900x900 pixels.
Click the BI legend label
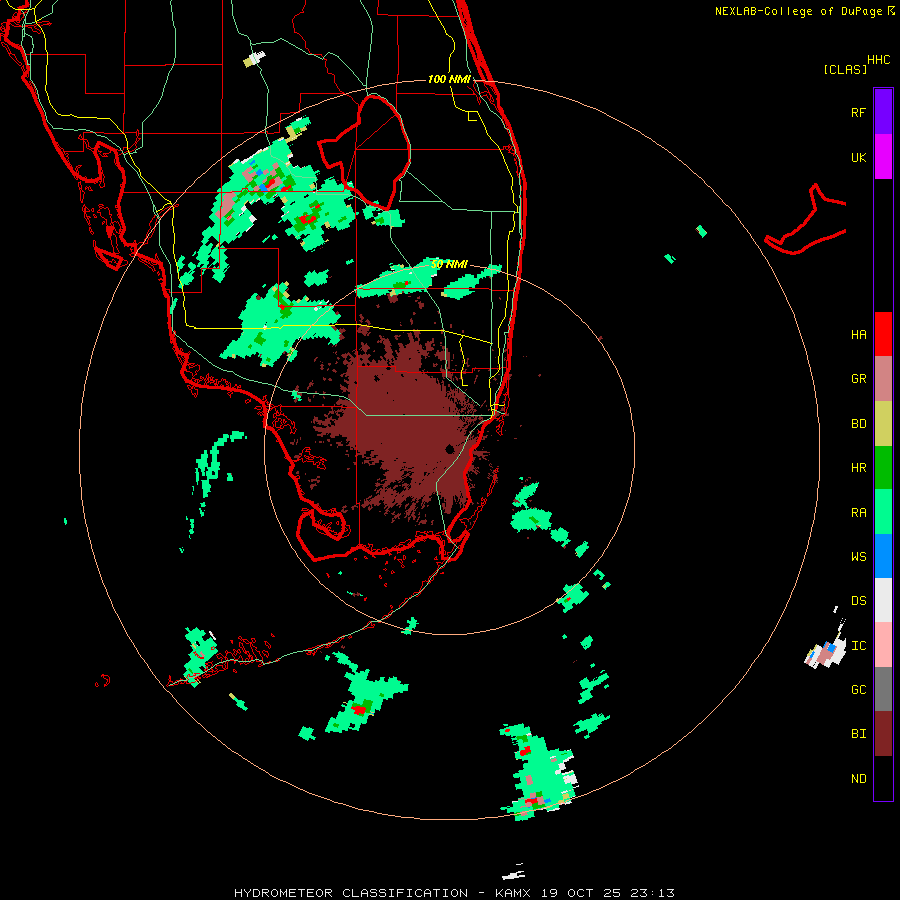tap(859, 734)
